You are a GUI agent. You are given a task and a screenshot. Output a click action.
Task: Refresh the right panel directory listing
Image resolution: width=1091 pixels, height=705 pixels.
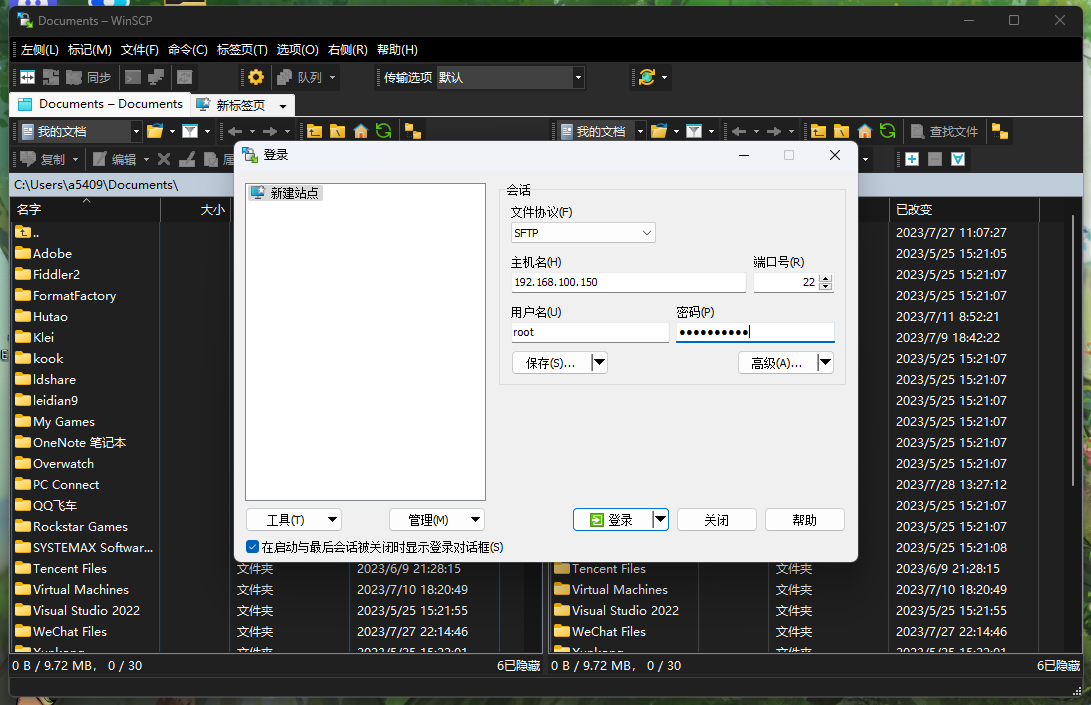[x=887, y=131]
